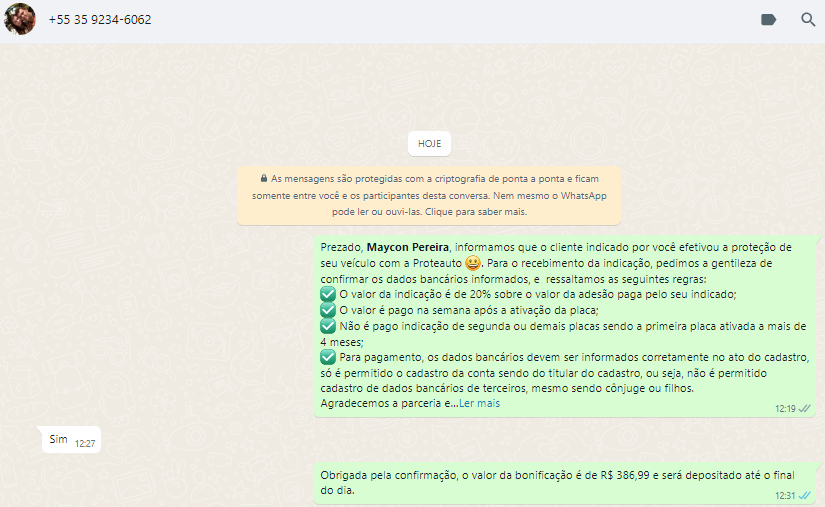Click read ticks on the 12:19 message
Image resolution: width=825 pixels, height=507 pixels.
pyautogui.click(x=805, y=409)
